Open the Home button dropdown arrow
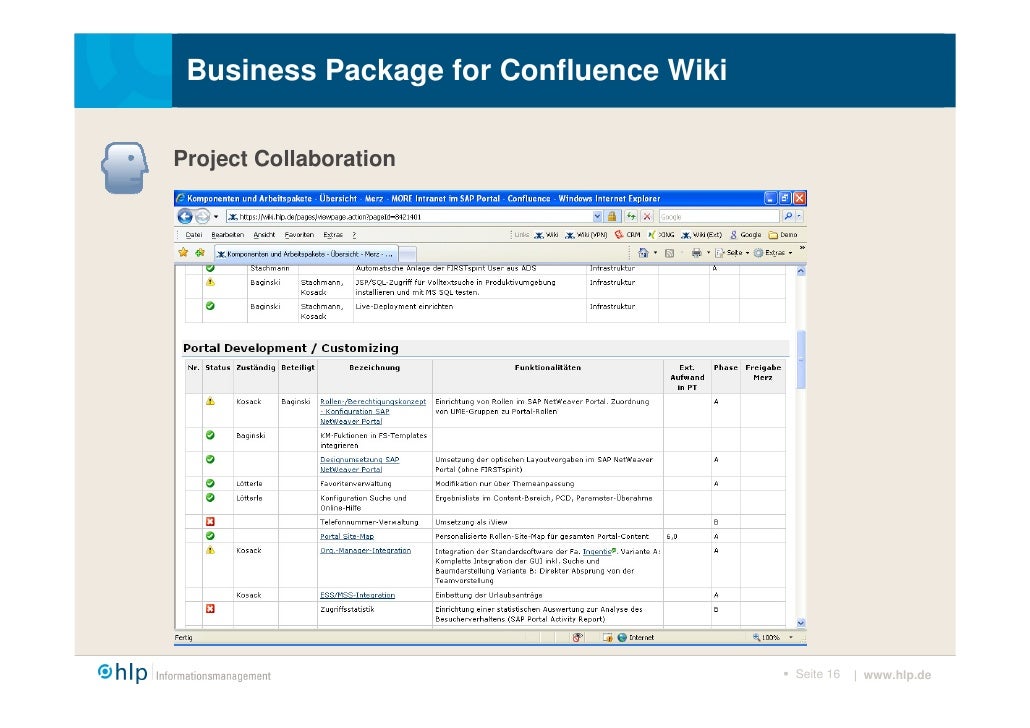The width and height of the screenshot is (1030, 728). click(655, 253)
